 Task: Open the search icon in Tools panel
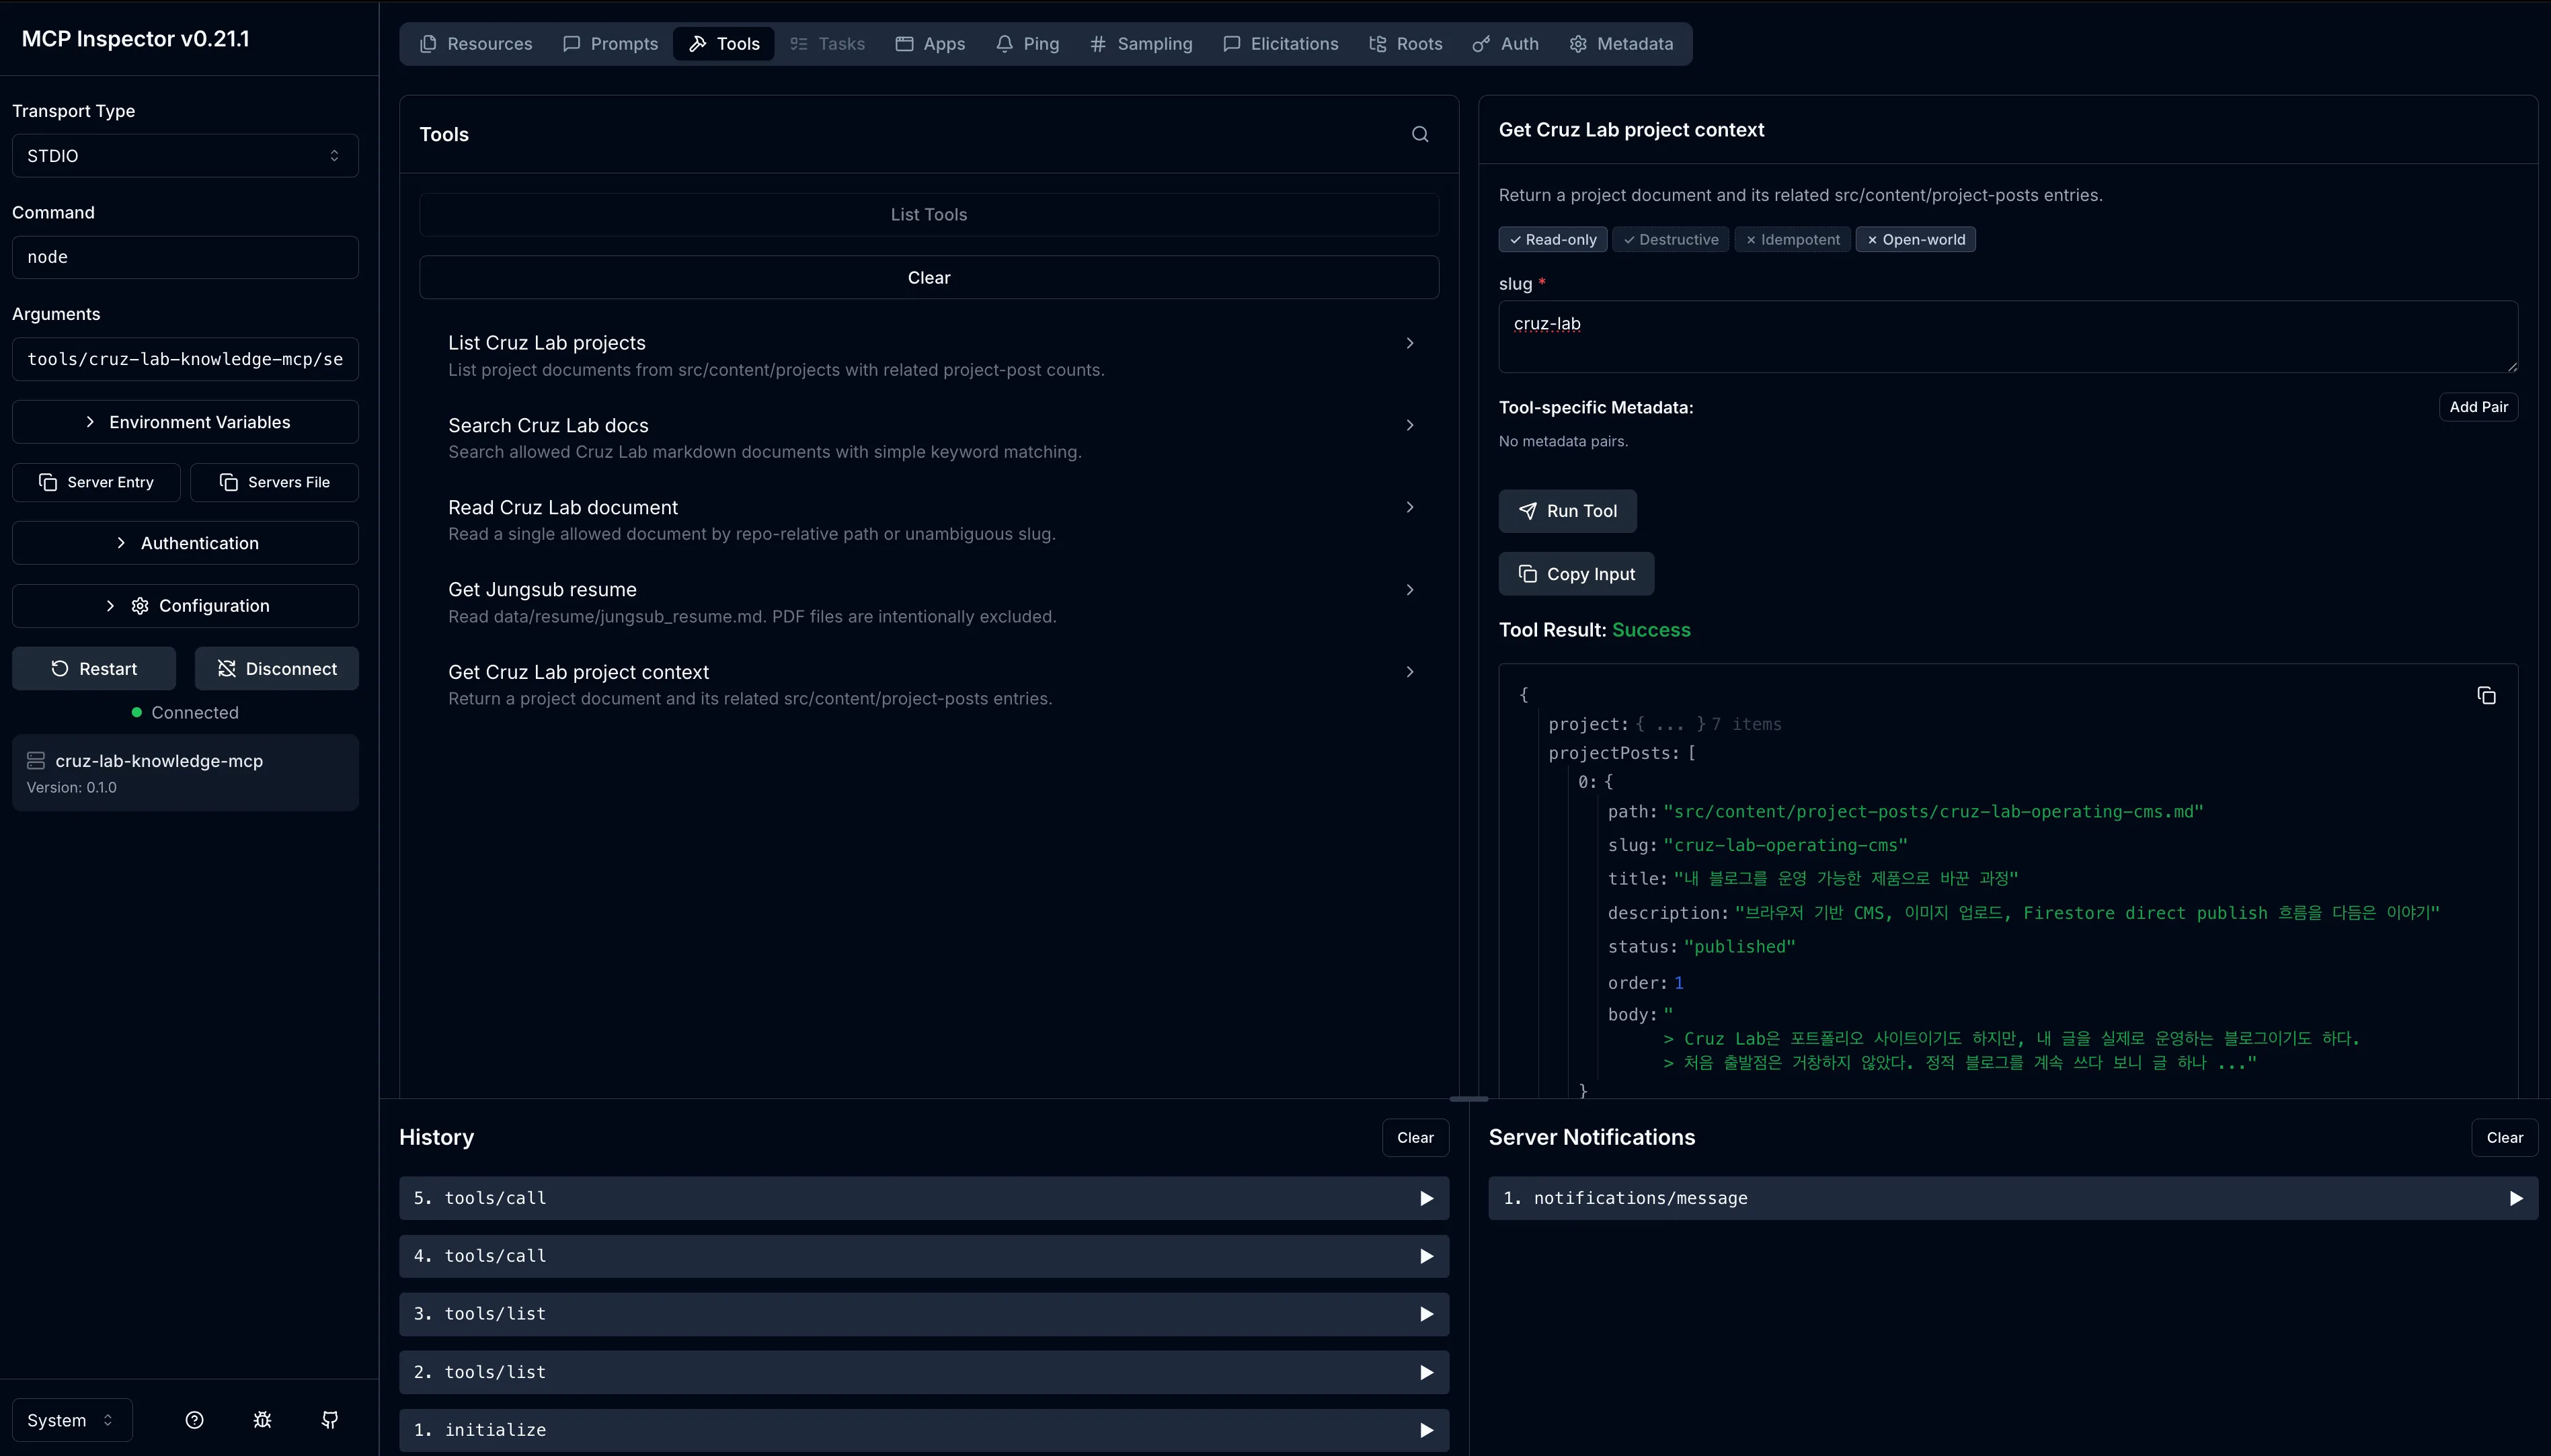click(x=1419, y=134)
